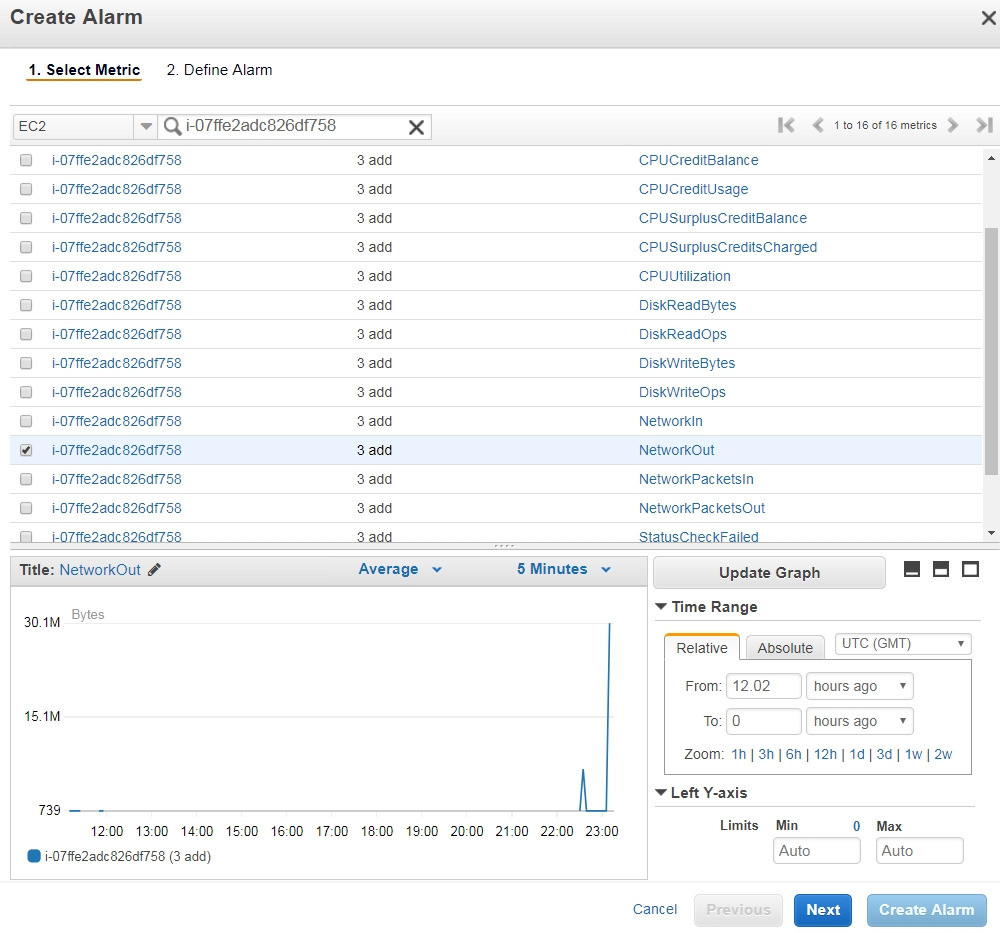This screenshot has width=1000, height=933.
Task: Select the Relative time range tab
Action: pos(702,647)
